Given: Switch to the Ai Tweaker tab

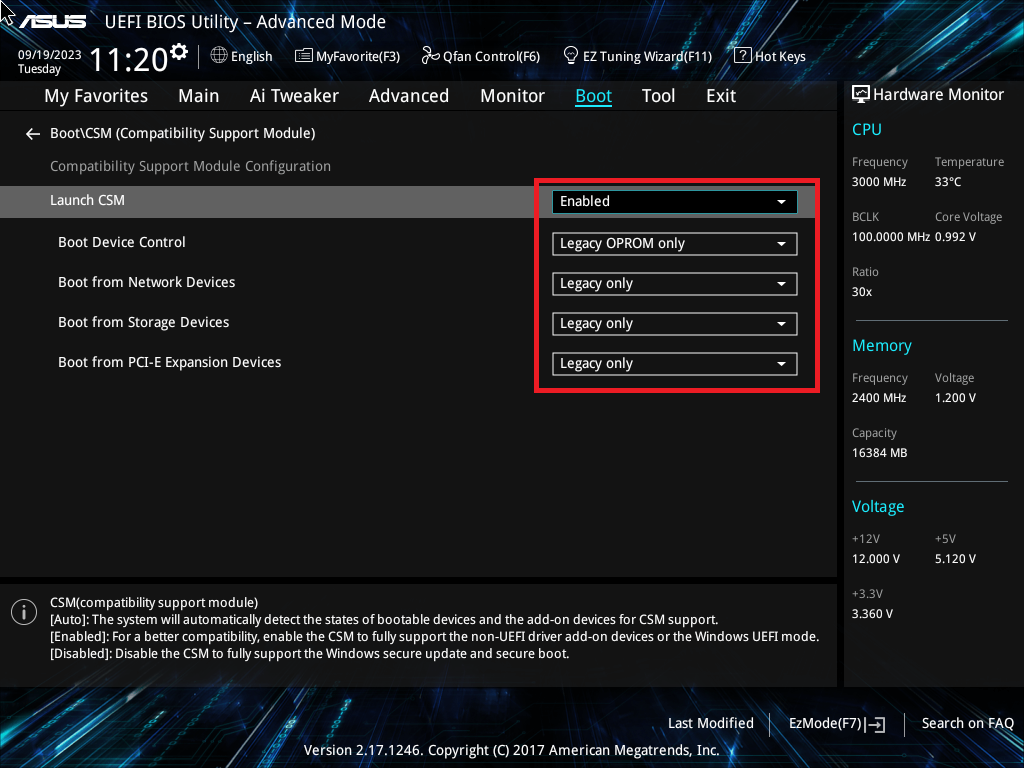Looking at the screenshot, I should 294,95.
